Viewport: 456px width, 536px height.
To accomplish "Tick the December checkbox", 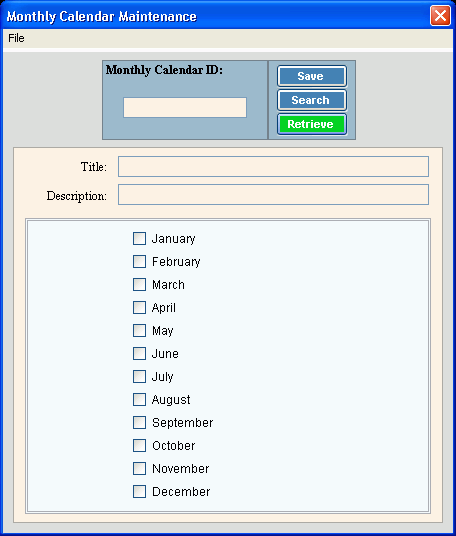I will point(139,491).
